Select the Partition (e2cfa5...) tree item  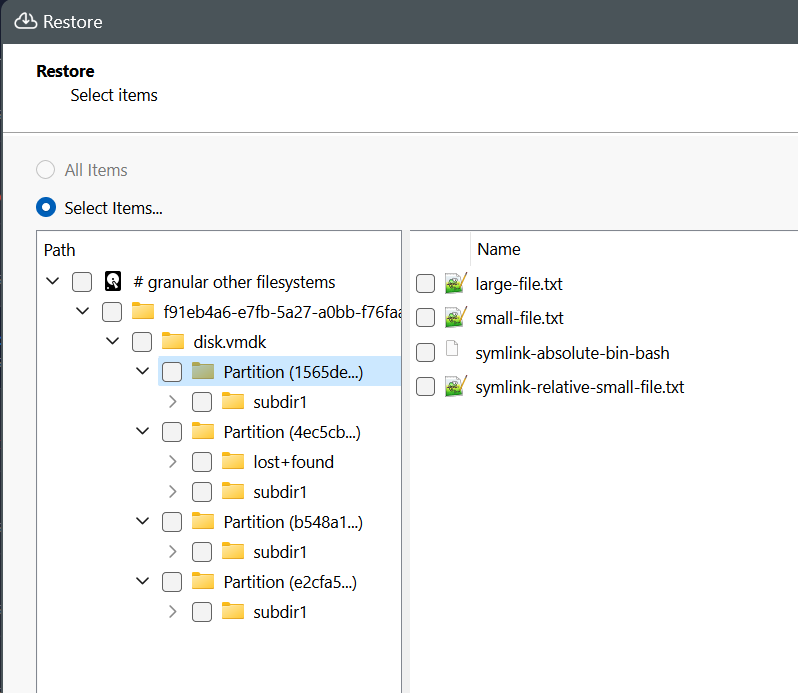point(291,582)
